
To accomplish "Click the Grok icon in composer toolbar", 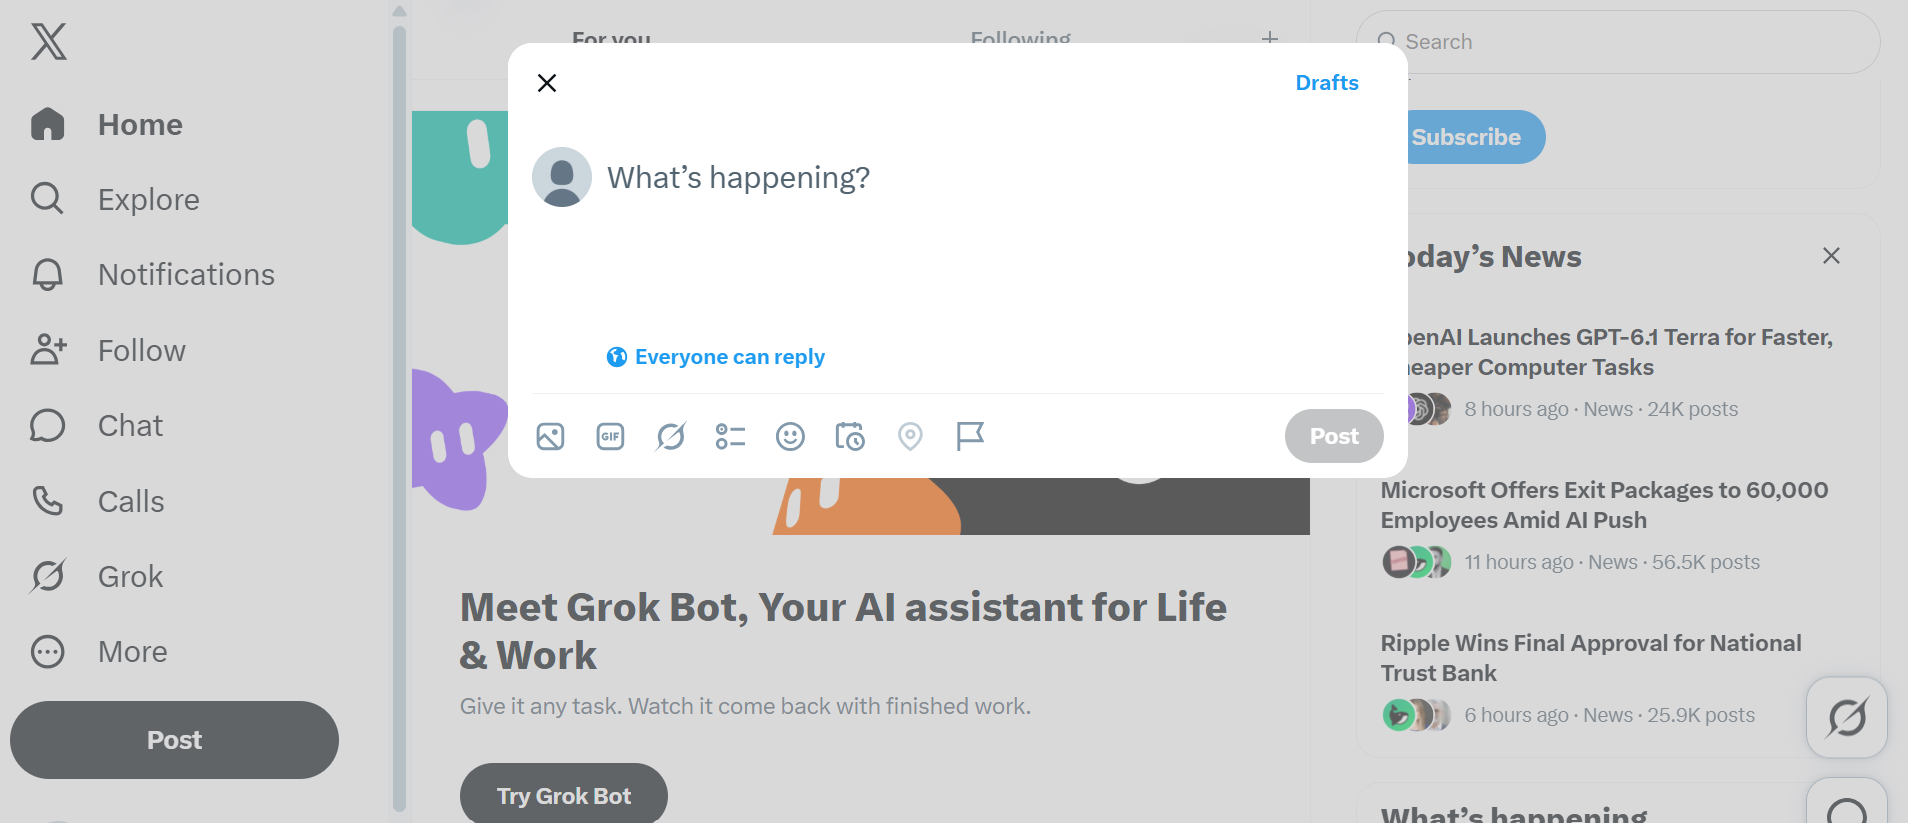I will 670,437.
